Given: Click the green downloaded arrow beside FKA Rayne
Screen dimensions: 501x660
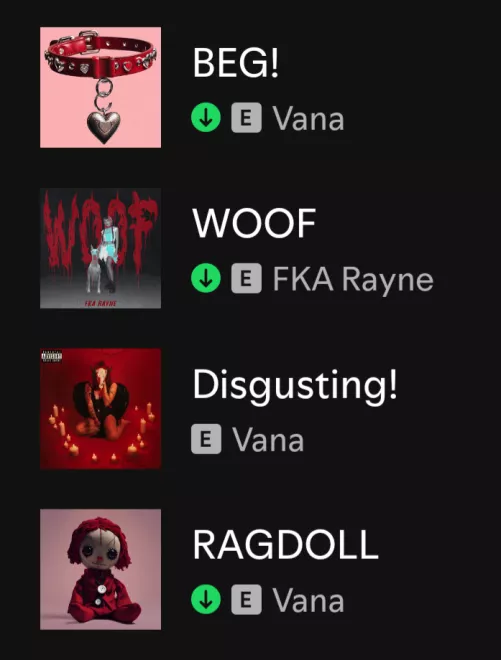Looking at the screenshot, I should (x=206, y=278).
